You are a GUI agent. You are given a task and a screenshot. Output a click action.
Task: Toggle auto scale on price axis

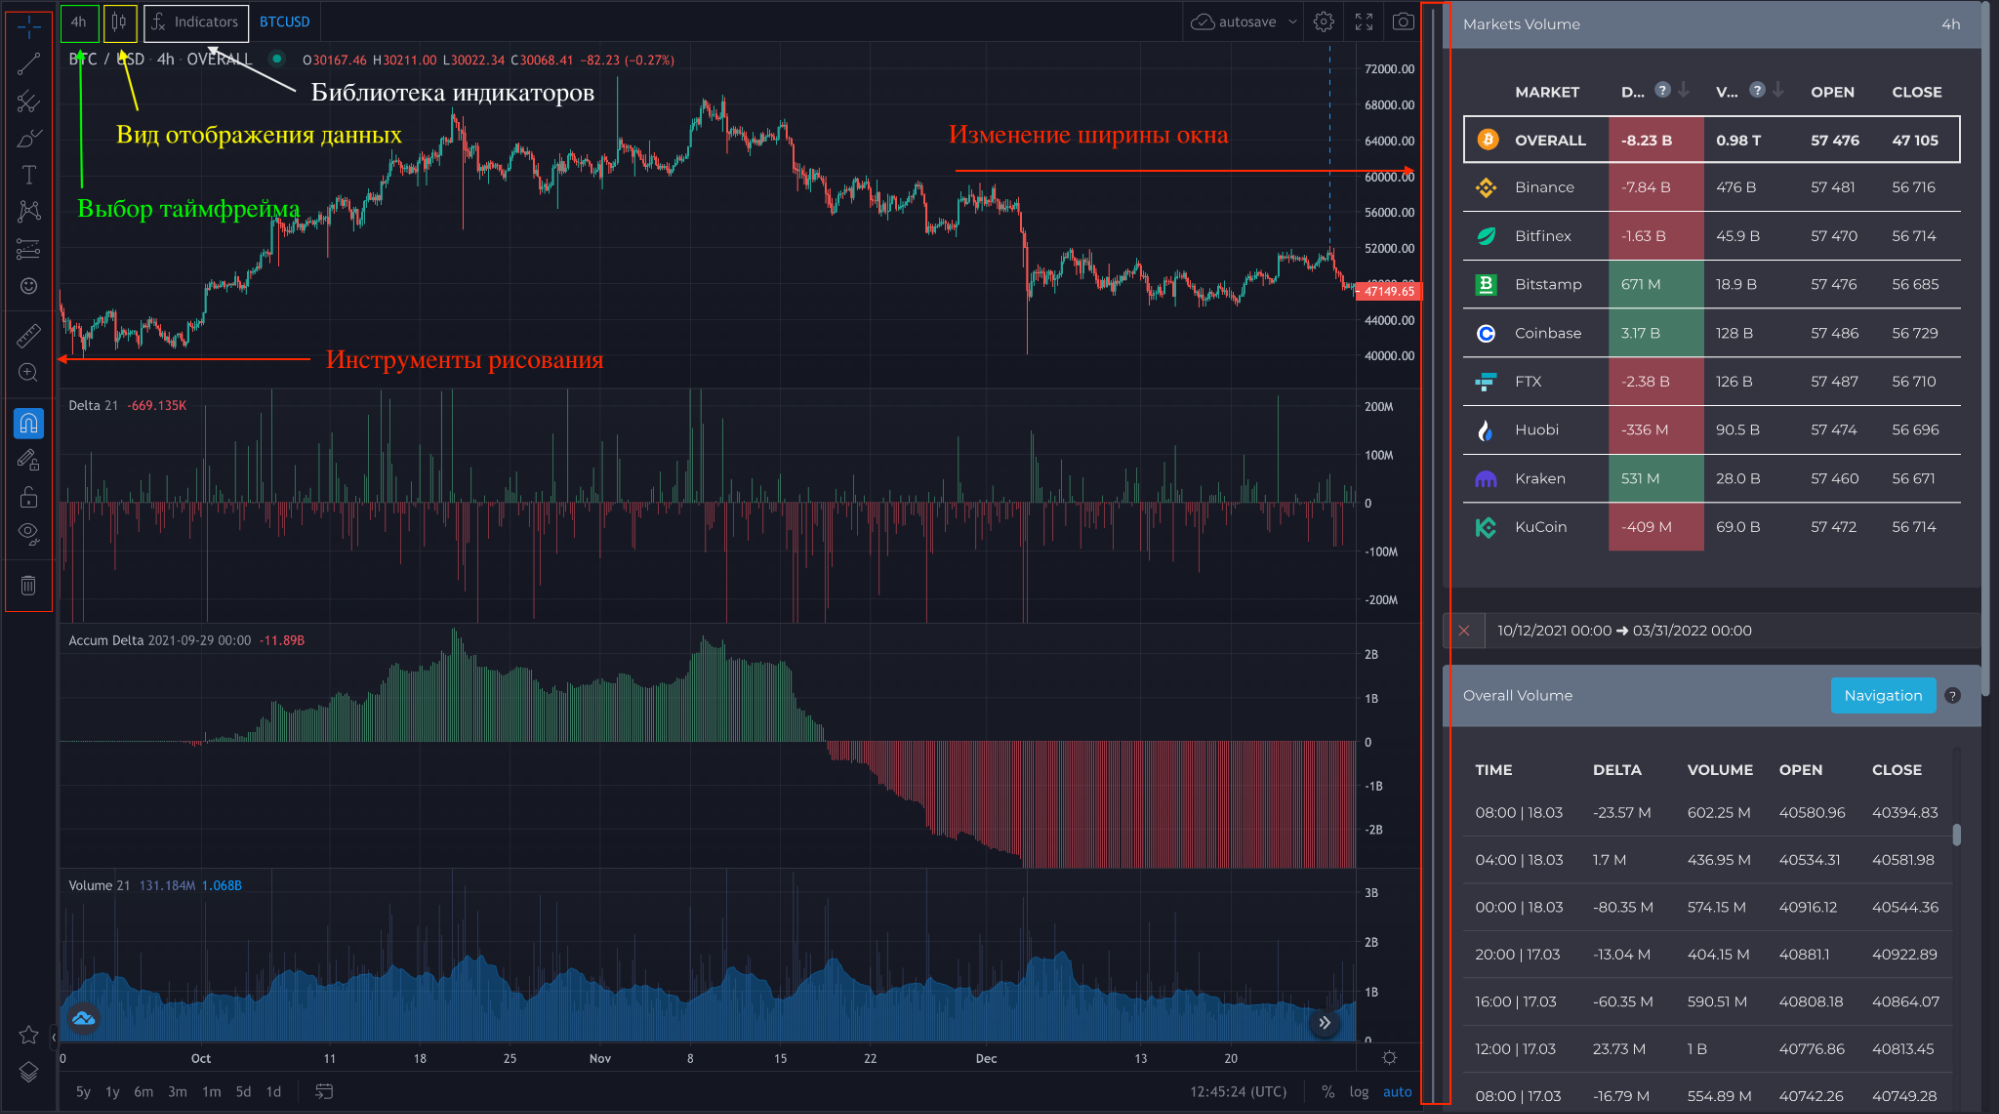point(1396,1092)
